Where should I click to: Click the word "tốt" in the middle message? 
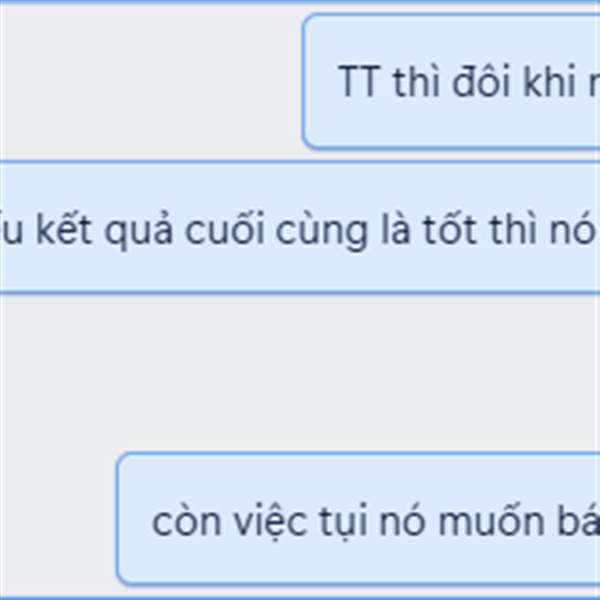449,229
